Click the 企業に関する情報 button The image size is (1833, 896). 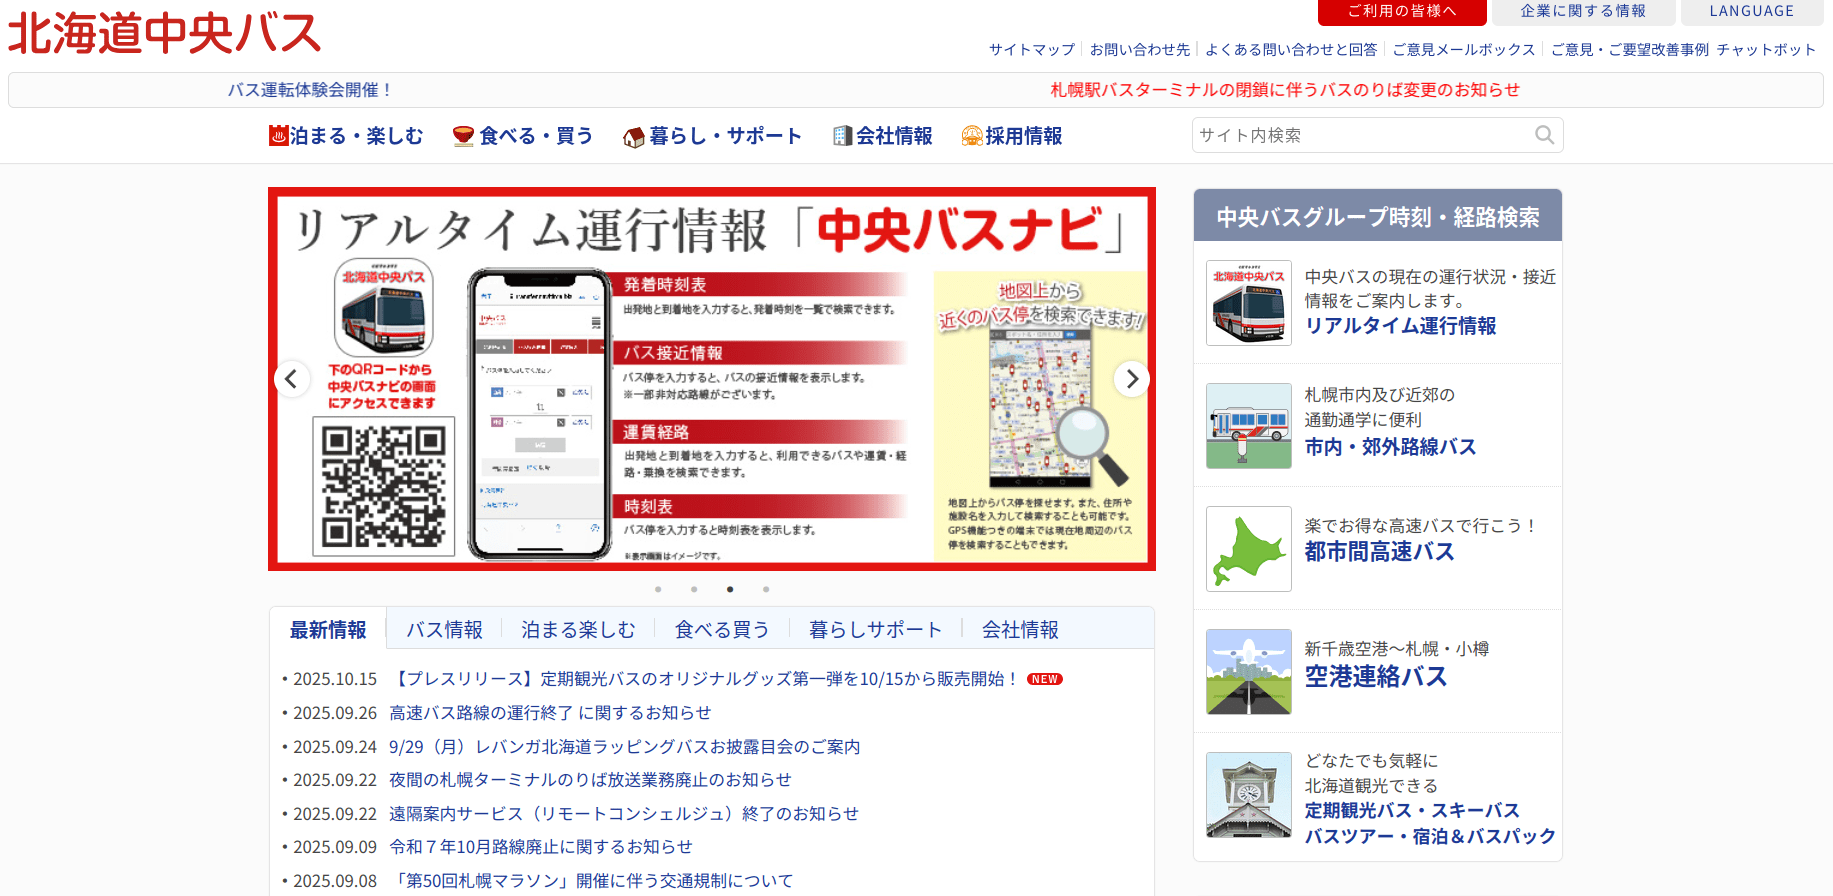[1582, 12]
